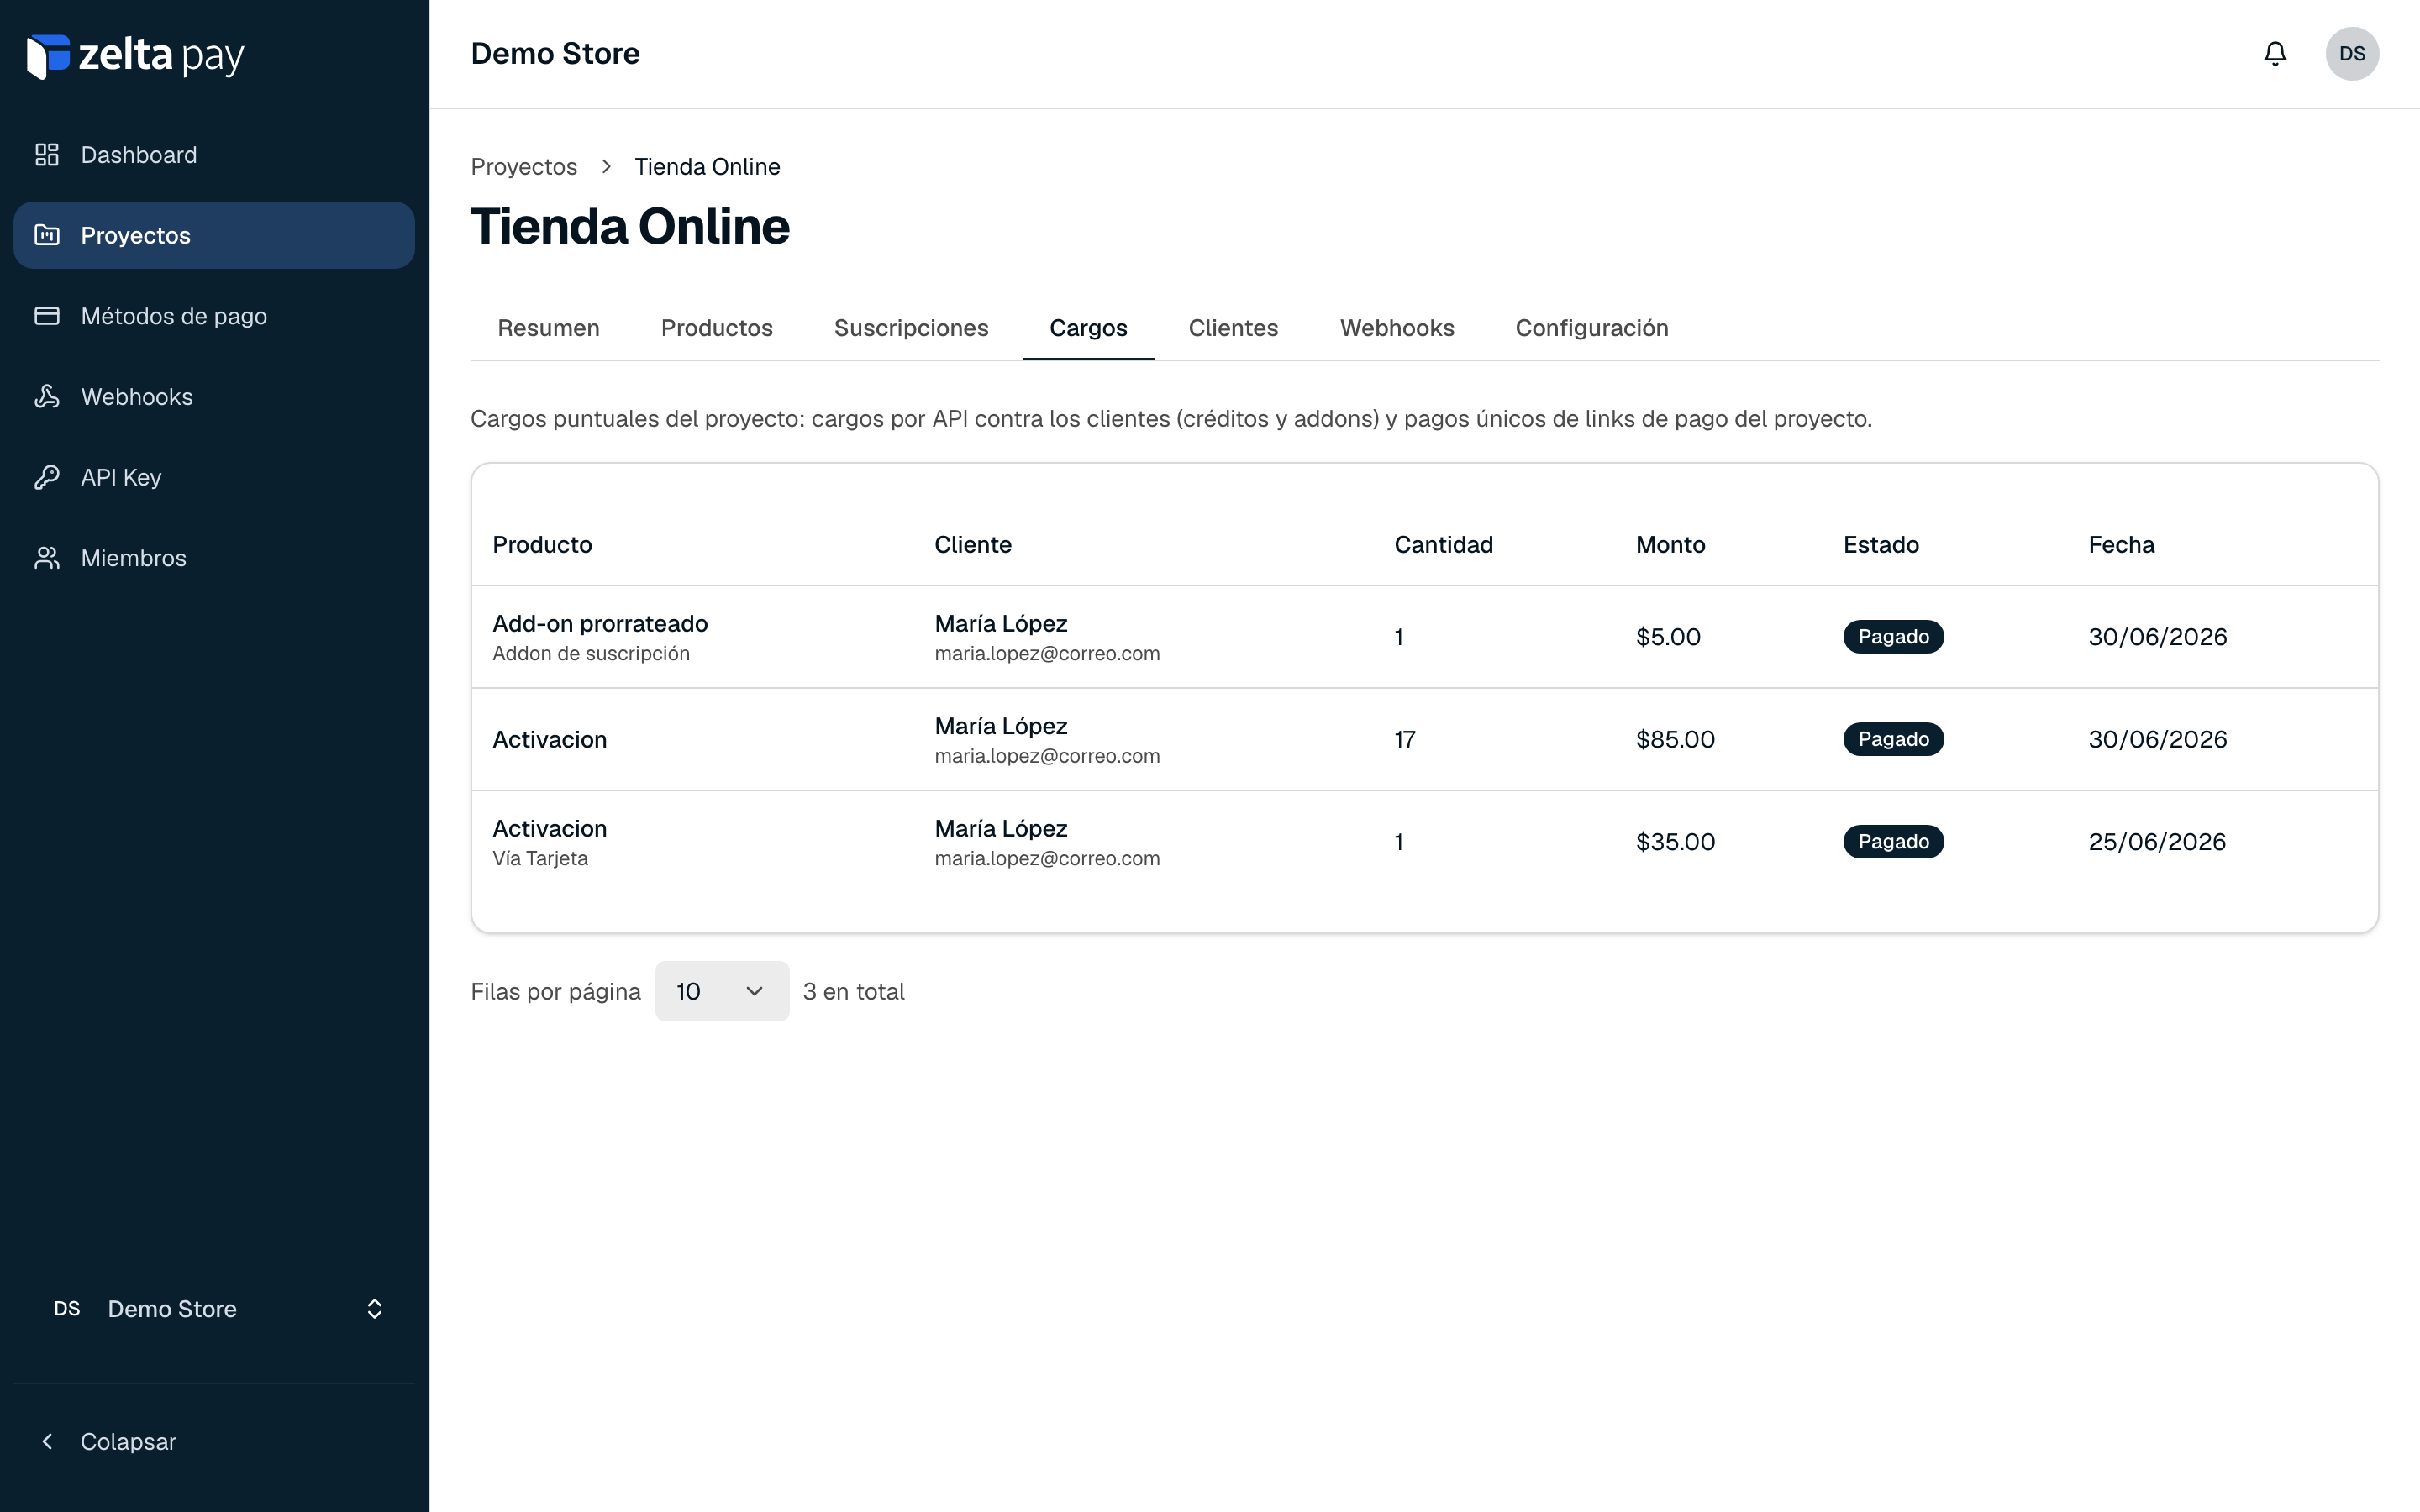Viewport: 2420px width, 1512px height.
Task: Click the sidebar Webhooks icon
Action: 47,396
